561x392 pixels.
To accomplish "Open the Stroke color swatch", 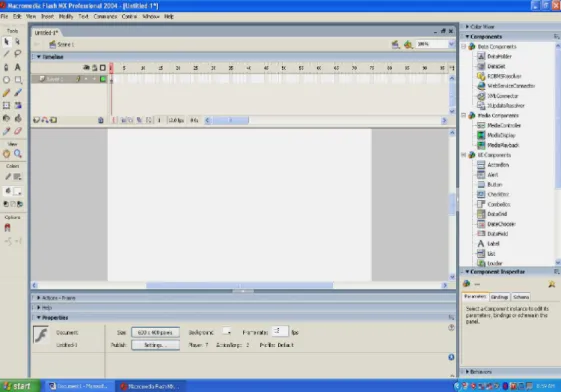I will point(17,177).
